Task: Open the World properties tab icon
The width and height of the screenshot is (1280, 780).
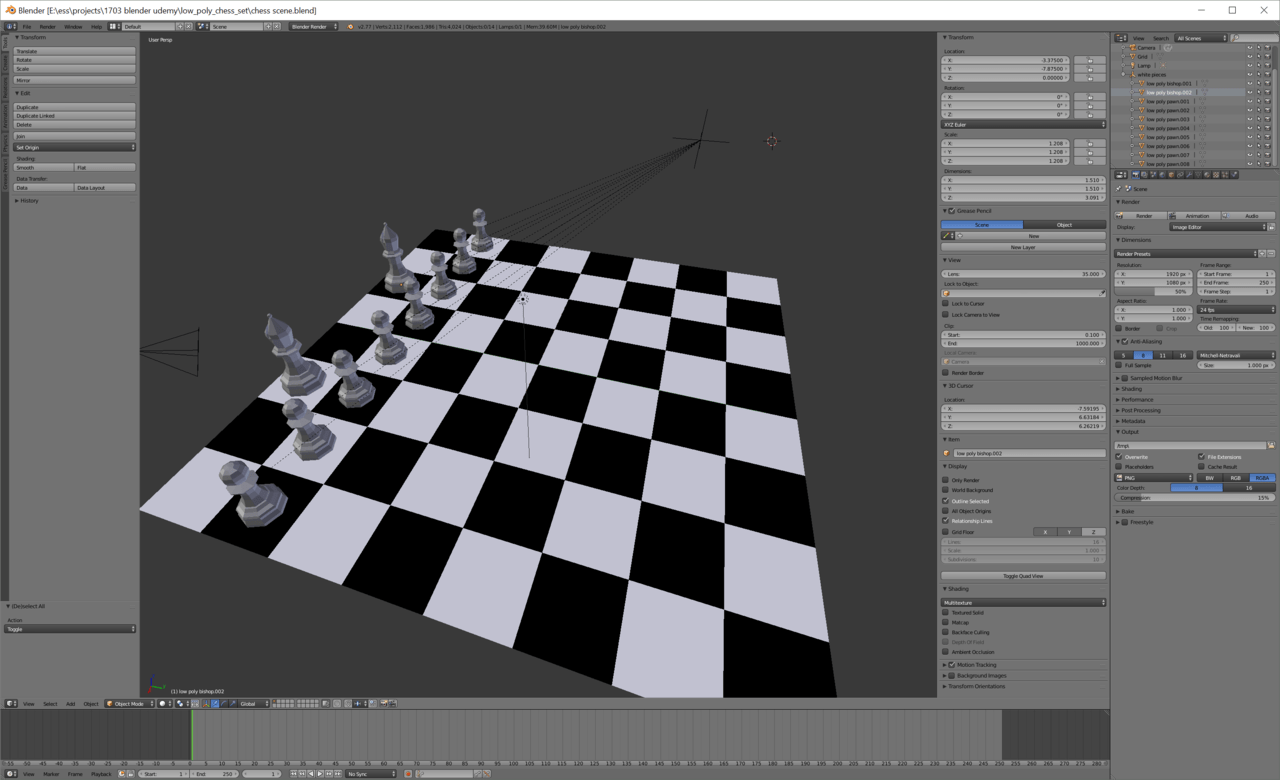Action: tap(1162, 175)
